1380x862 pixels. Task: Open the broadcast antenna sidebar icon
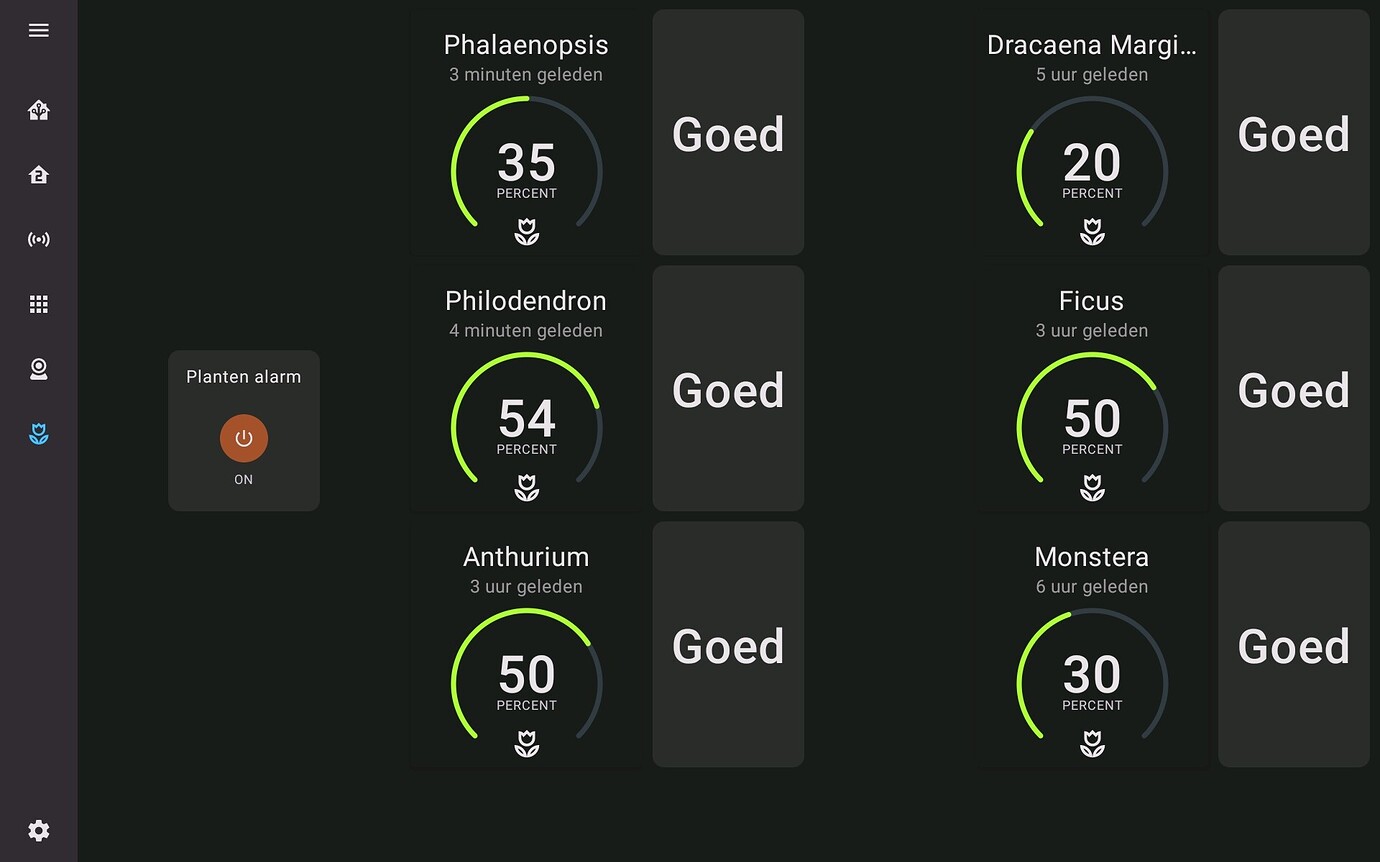[x=38, y=239]
